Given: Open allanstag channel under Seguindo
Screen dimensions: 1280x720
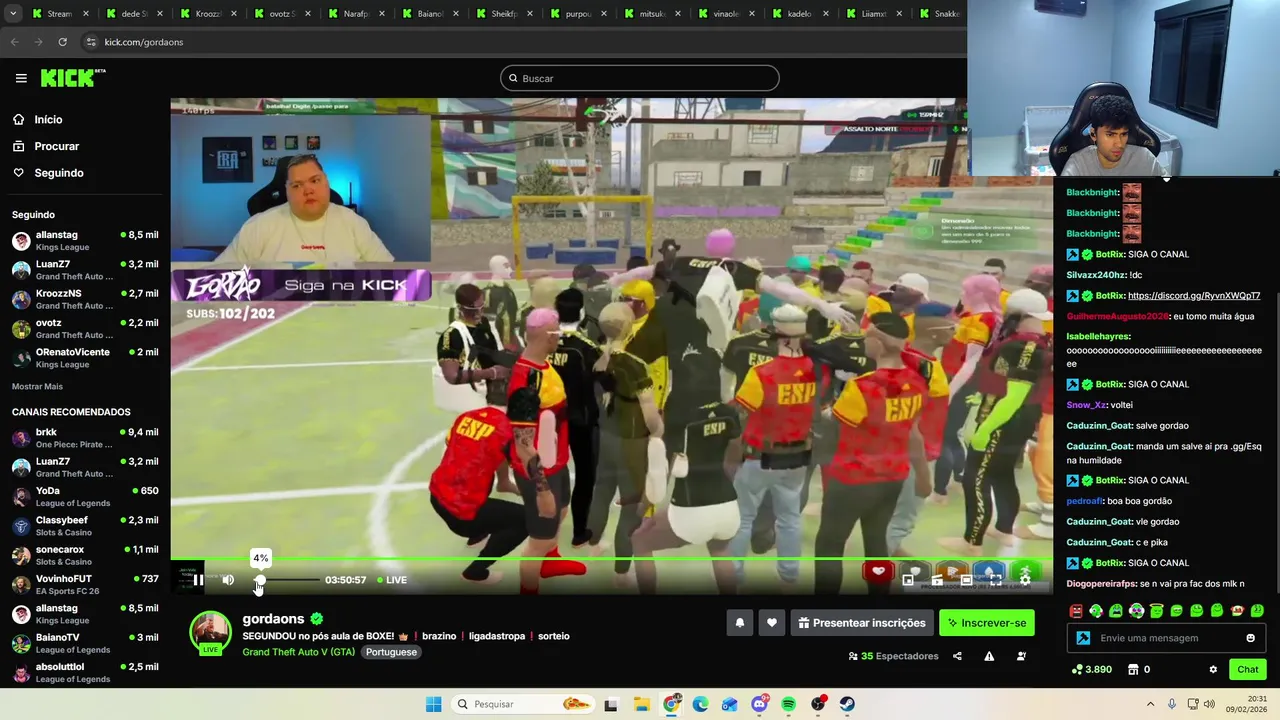Looking at the screenshot, I should click(x=85, y=241).
